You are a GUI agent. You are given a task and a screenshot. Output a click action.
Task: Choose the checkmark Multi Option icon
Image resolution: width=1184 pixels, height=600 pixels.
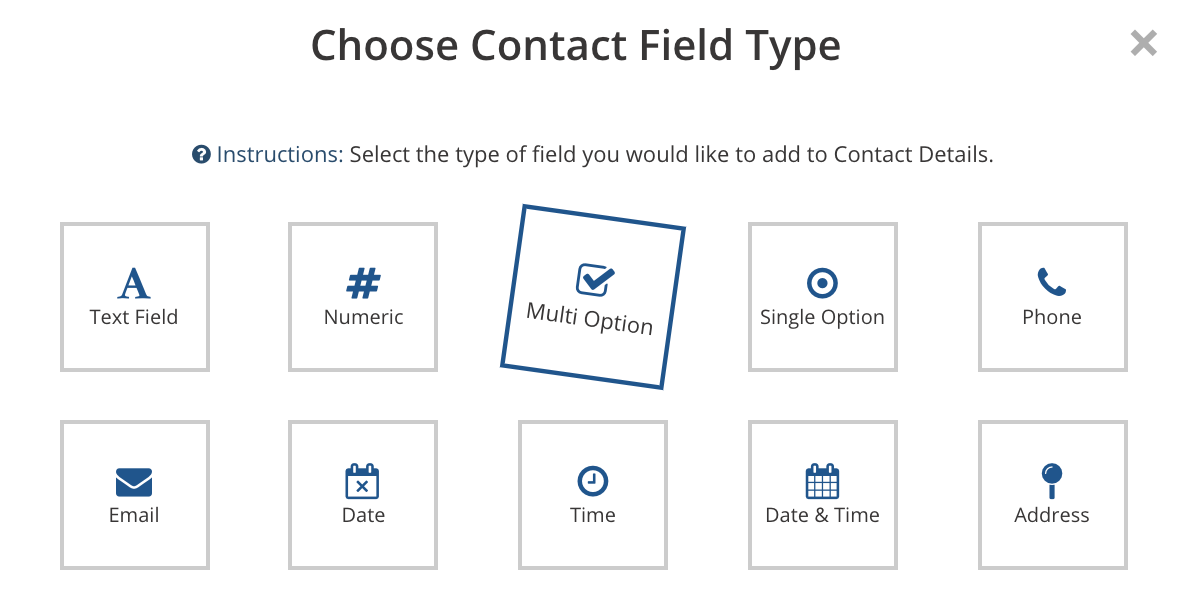595,280
